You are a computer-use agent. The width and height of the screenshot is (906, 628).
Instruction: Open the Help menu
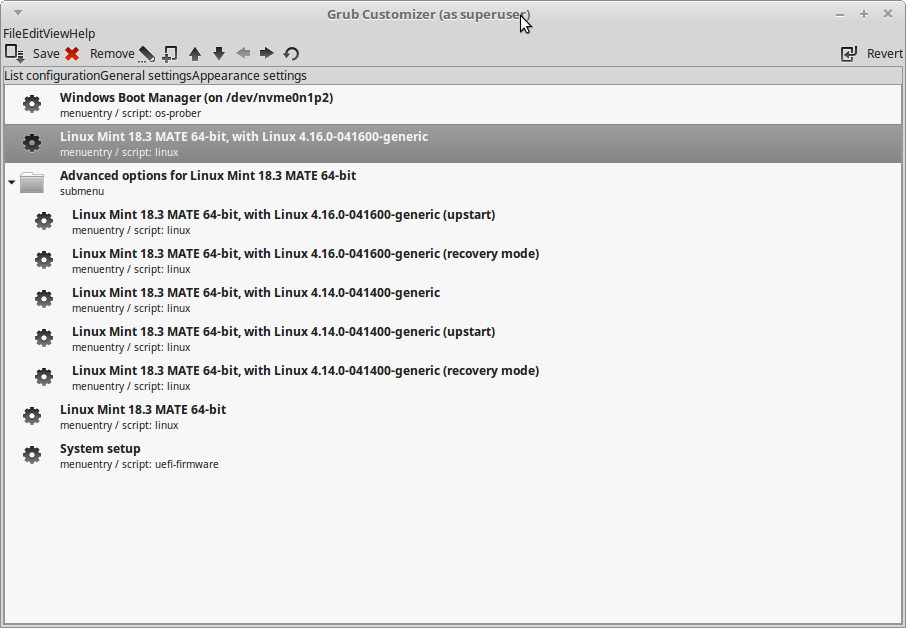coord(82,33)
